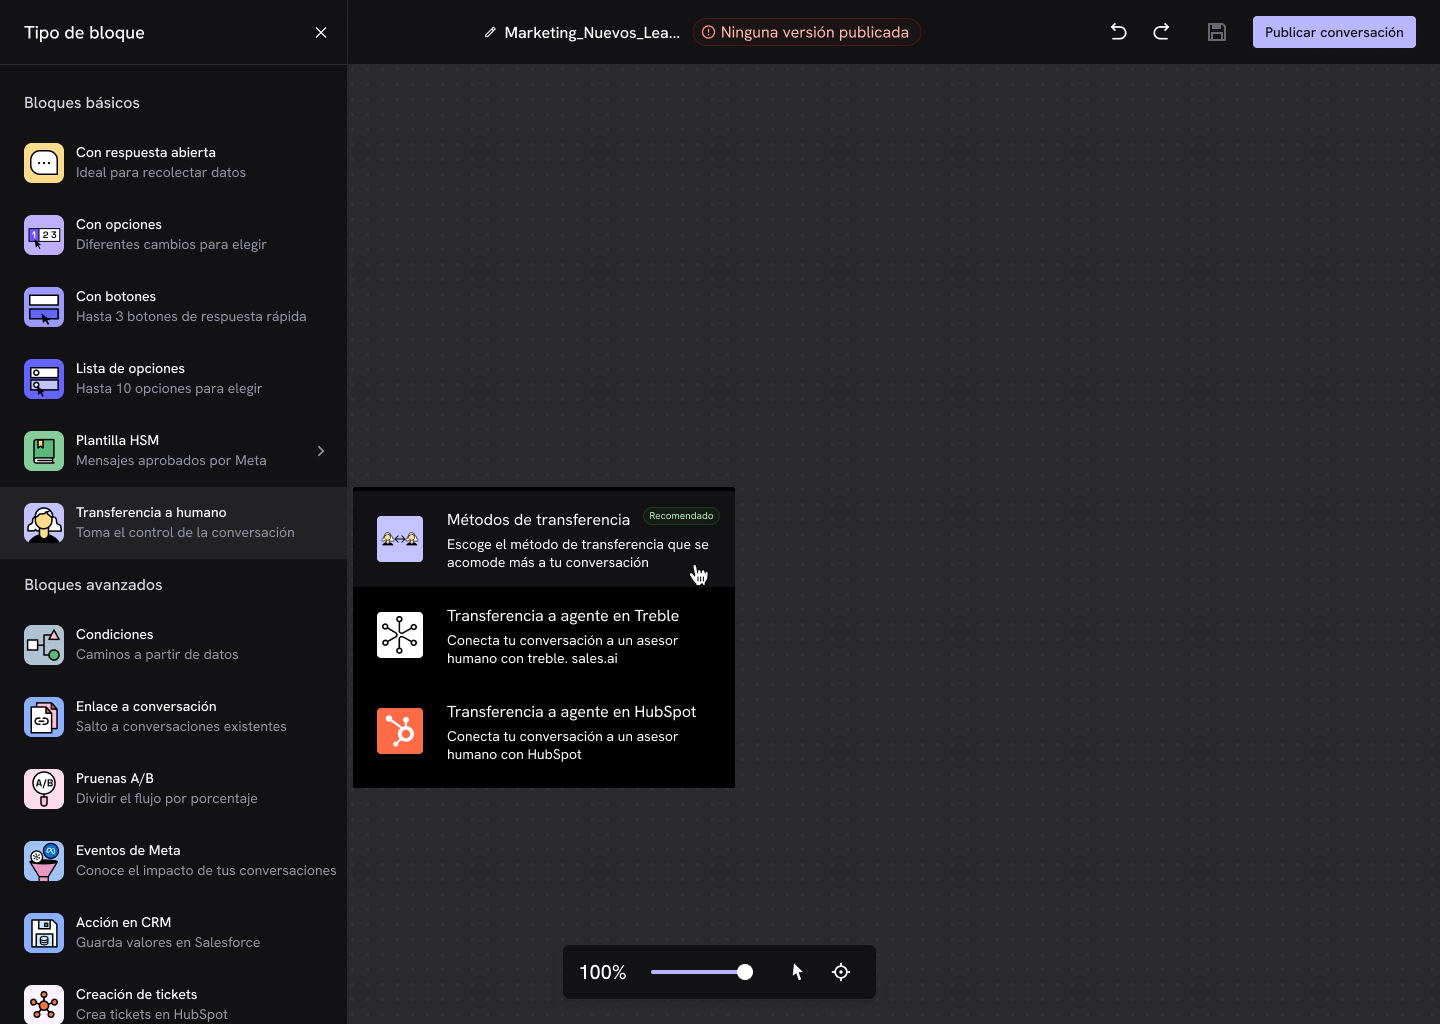The image size is (1440, 1024).
Task: Select the Transferencia a humano block icon
Action: click(x=44, y=523)
